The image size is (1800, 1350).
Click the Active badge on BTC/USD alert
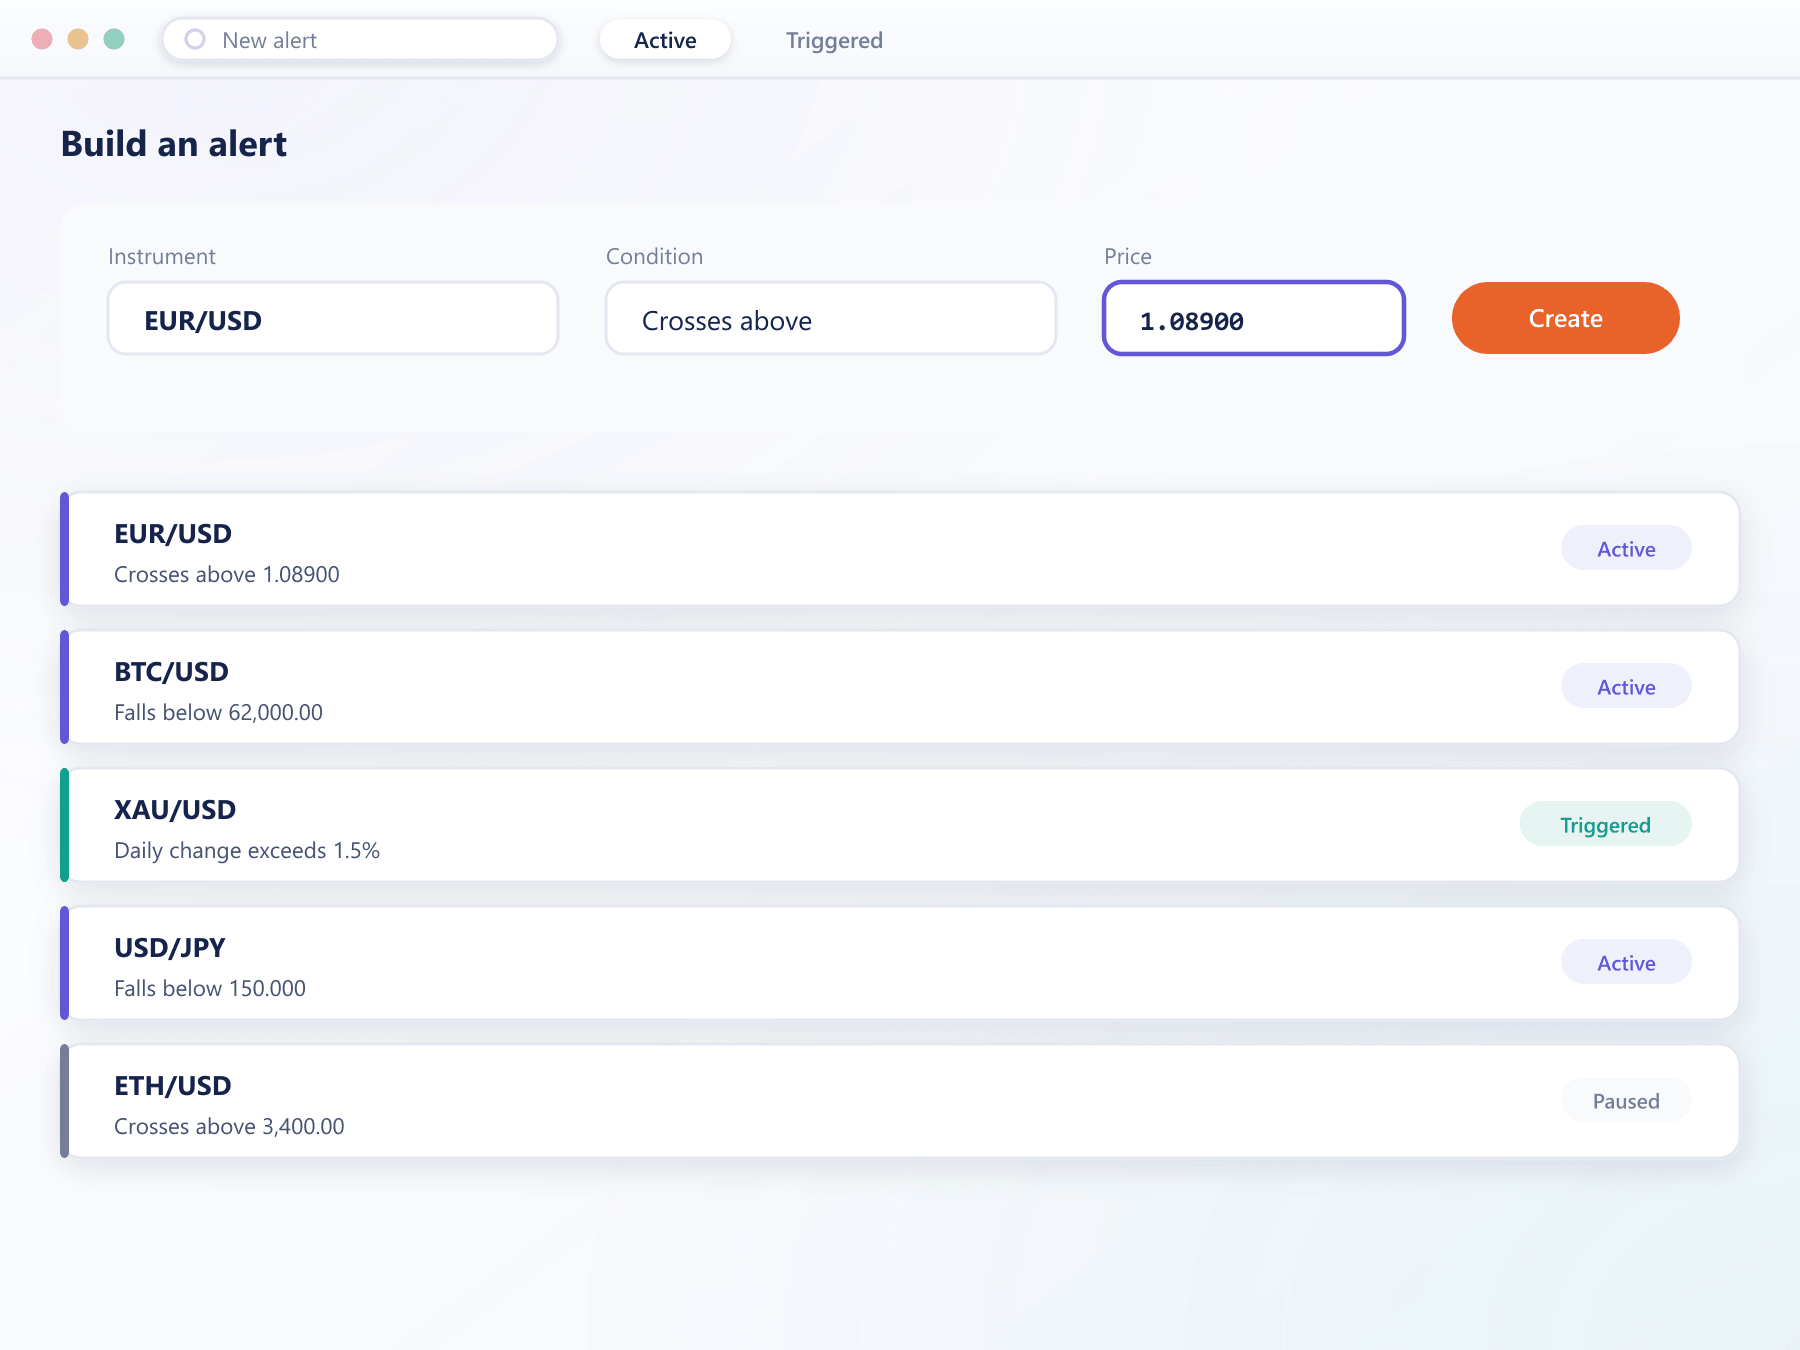(x=1626, y=686)
